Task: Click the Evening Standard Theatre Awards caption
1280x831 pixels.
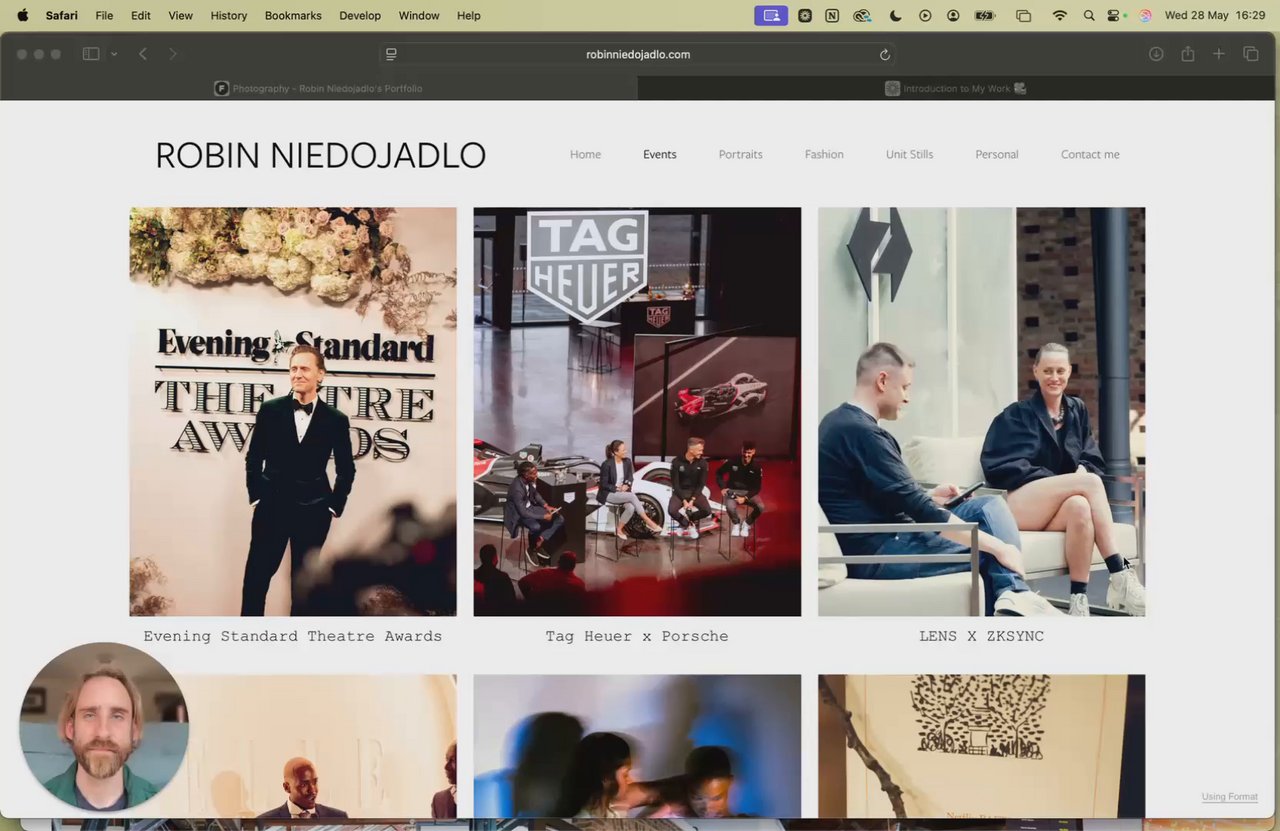Action: tap(293, 636)
